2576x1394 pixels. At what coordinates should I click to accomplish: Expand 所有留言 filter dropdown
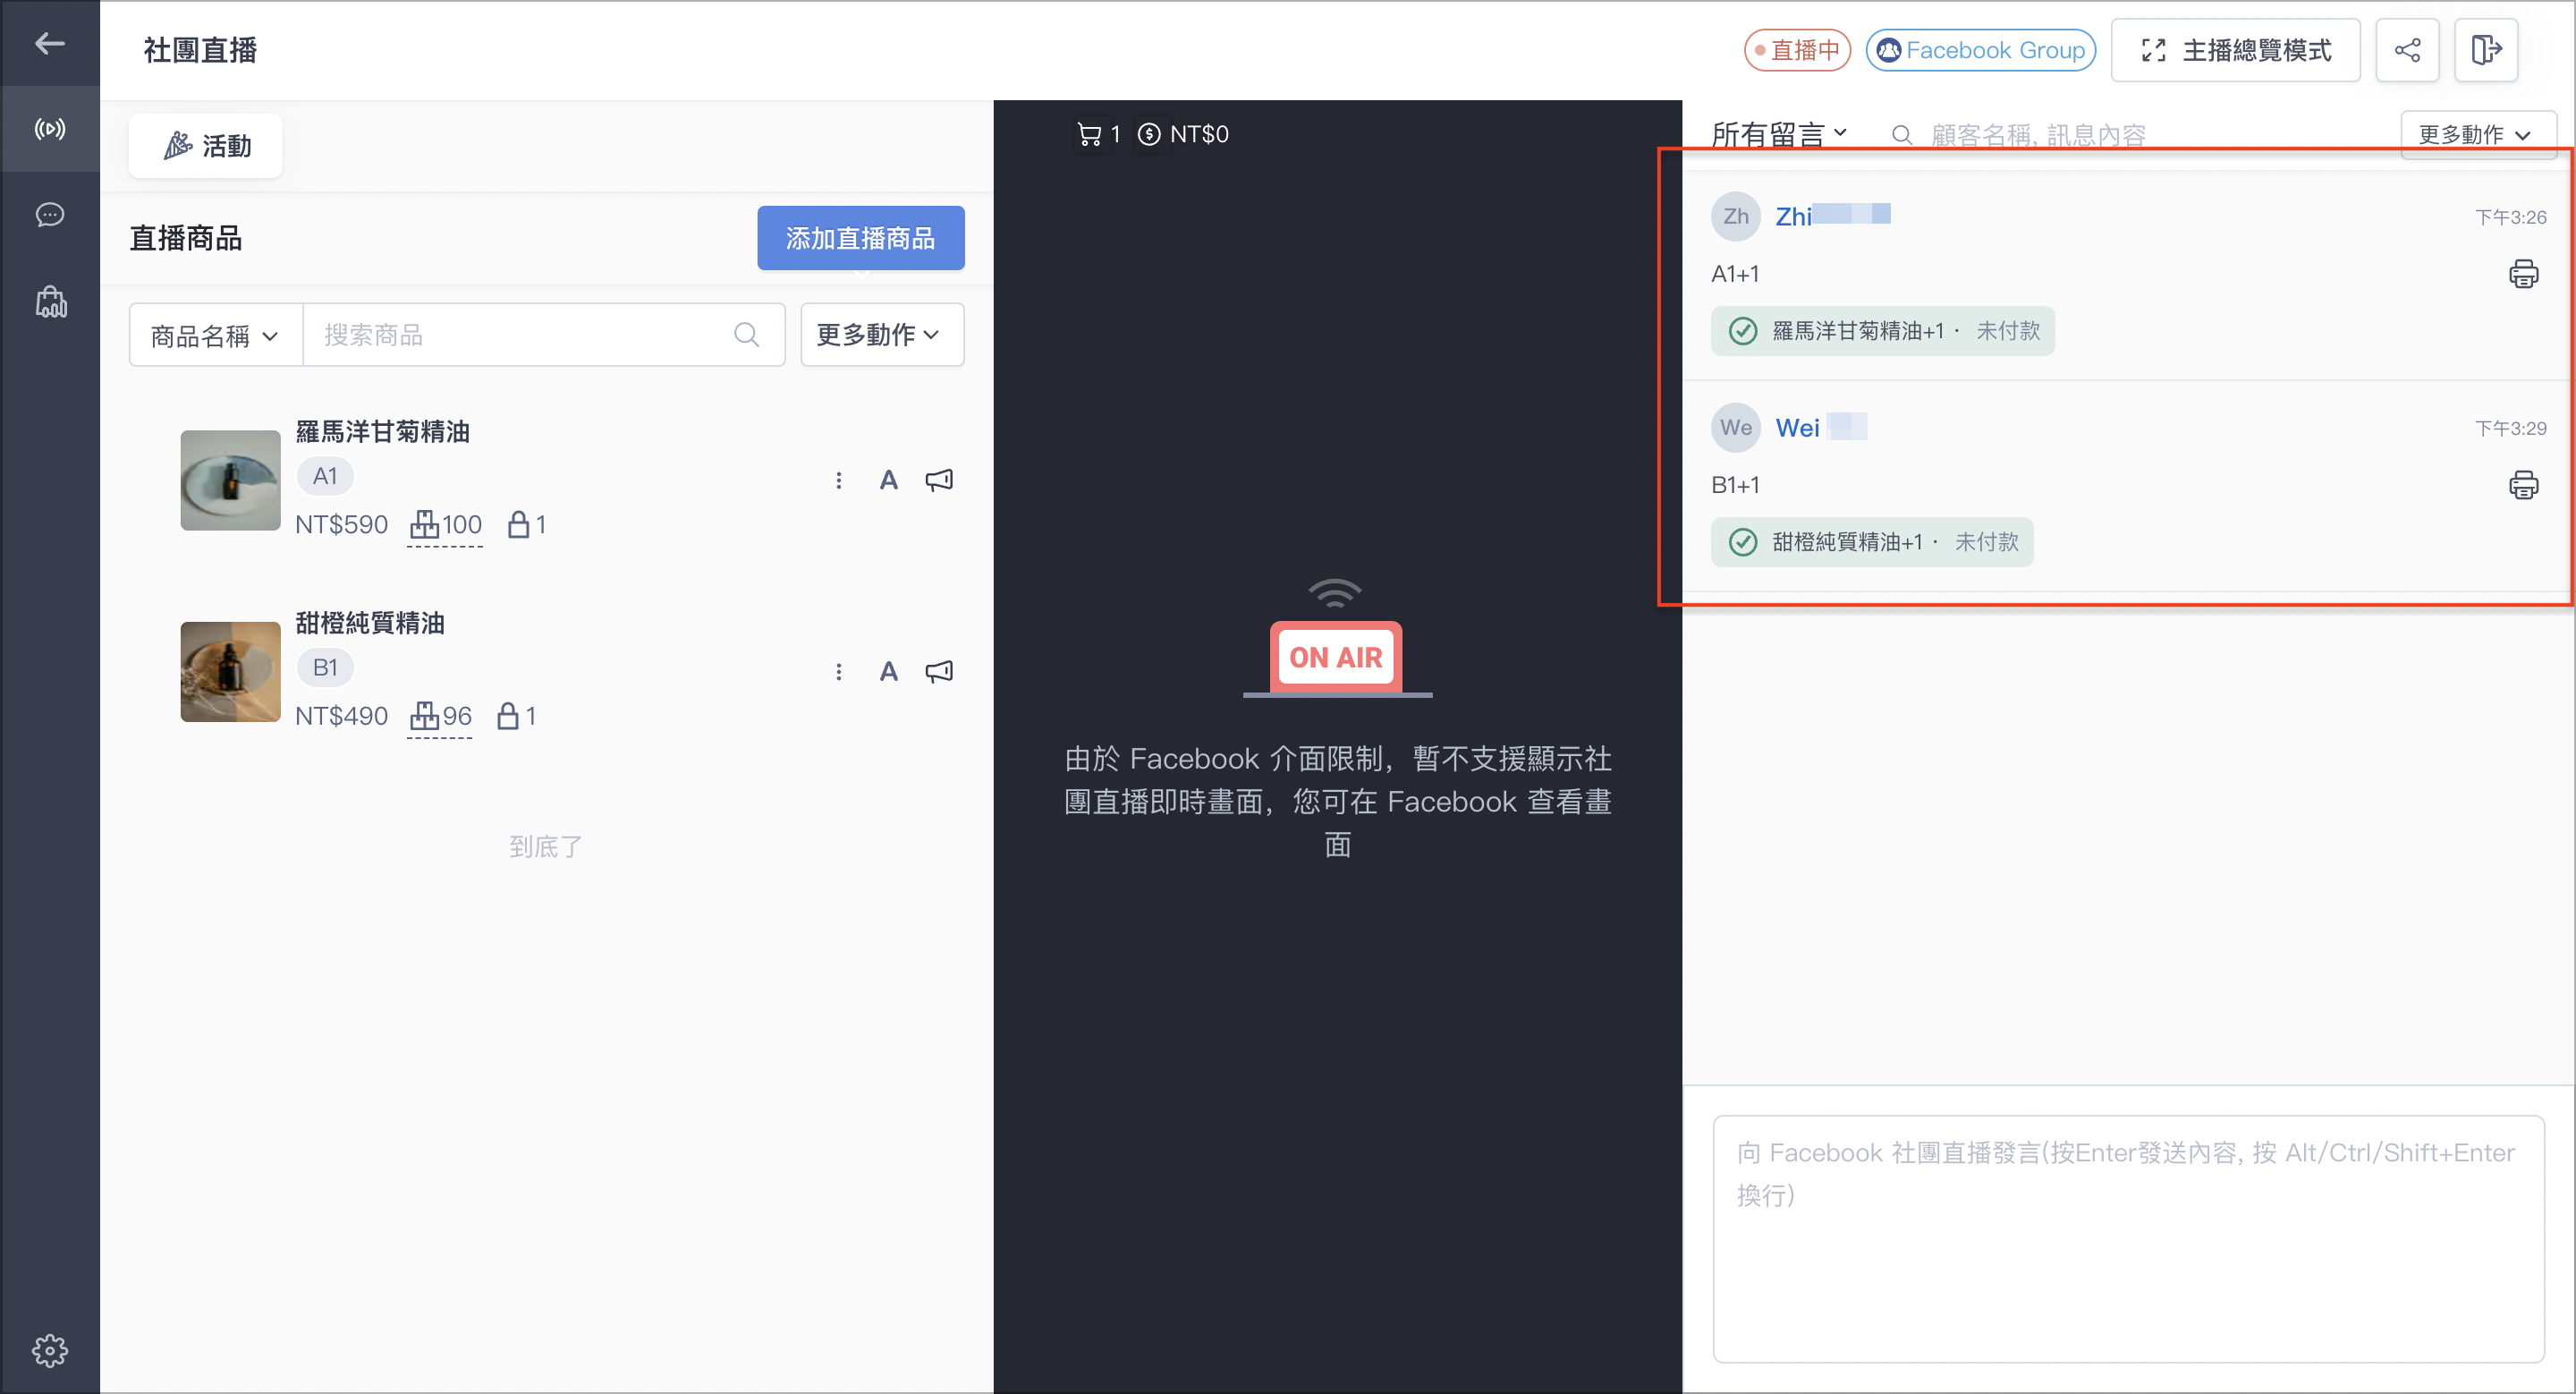pyautogui.click(x=1779, y=134)
